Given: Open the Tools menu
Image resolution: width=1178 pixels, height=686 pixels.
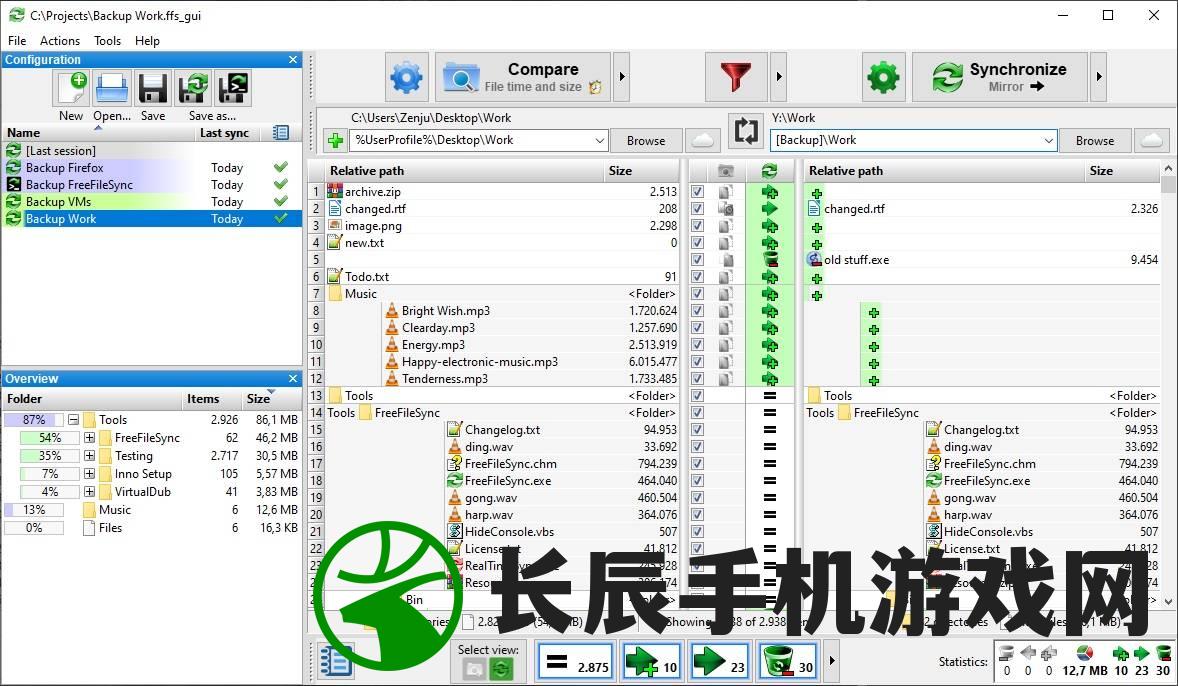Looking at the screenshot, I should (x=107, y=41).
